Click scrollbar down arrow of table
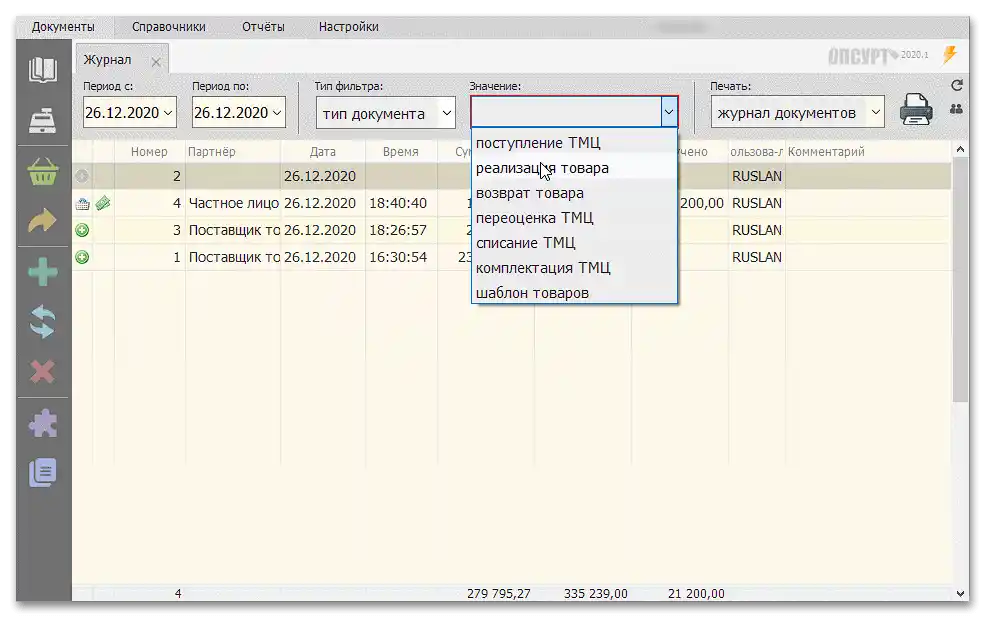The height and width of the screenshot is (618, 986). coord(960,593)
